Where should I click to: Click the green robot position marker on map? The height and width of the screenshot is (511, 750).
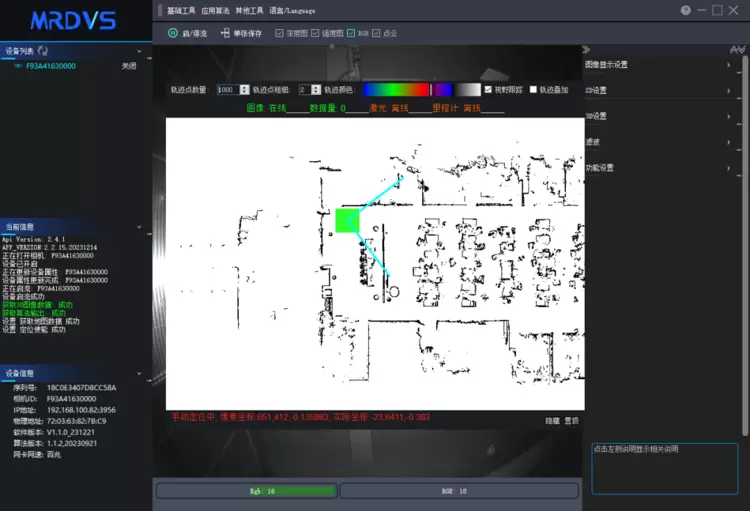347,220
